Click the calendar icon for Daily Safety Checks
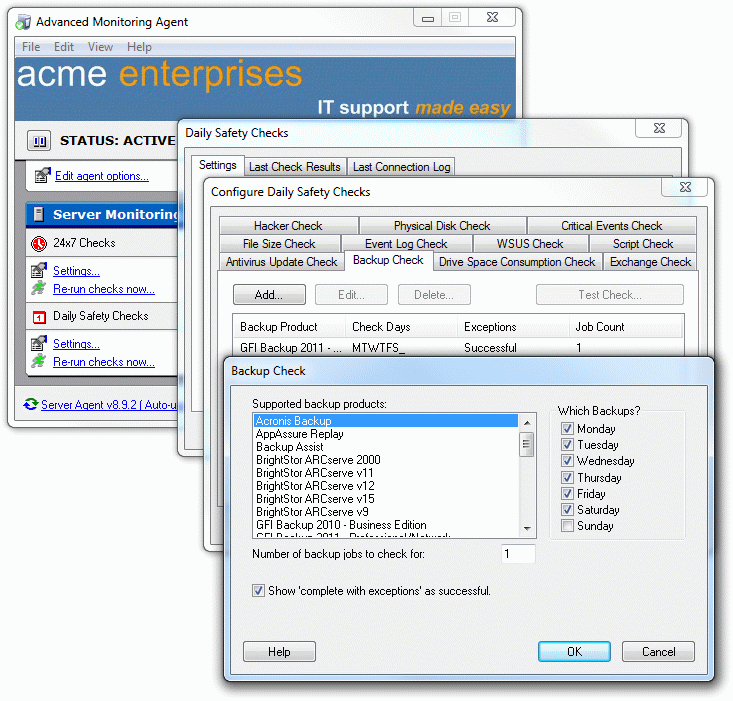 click(39, 317)
